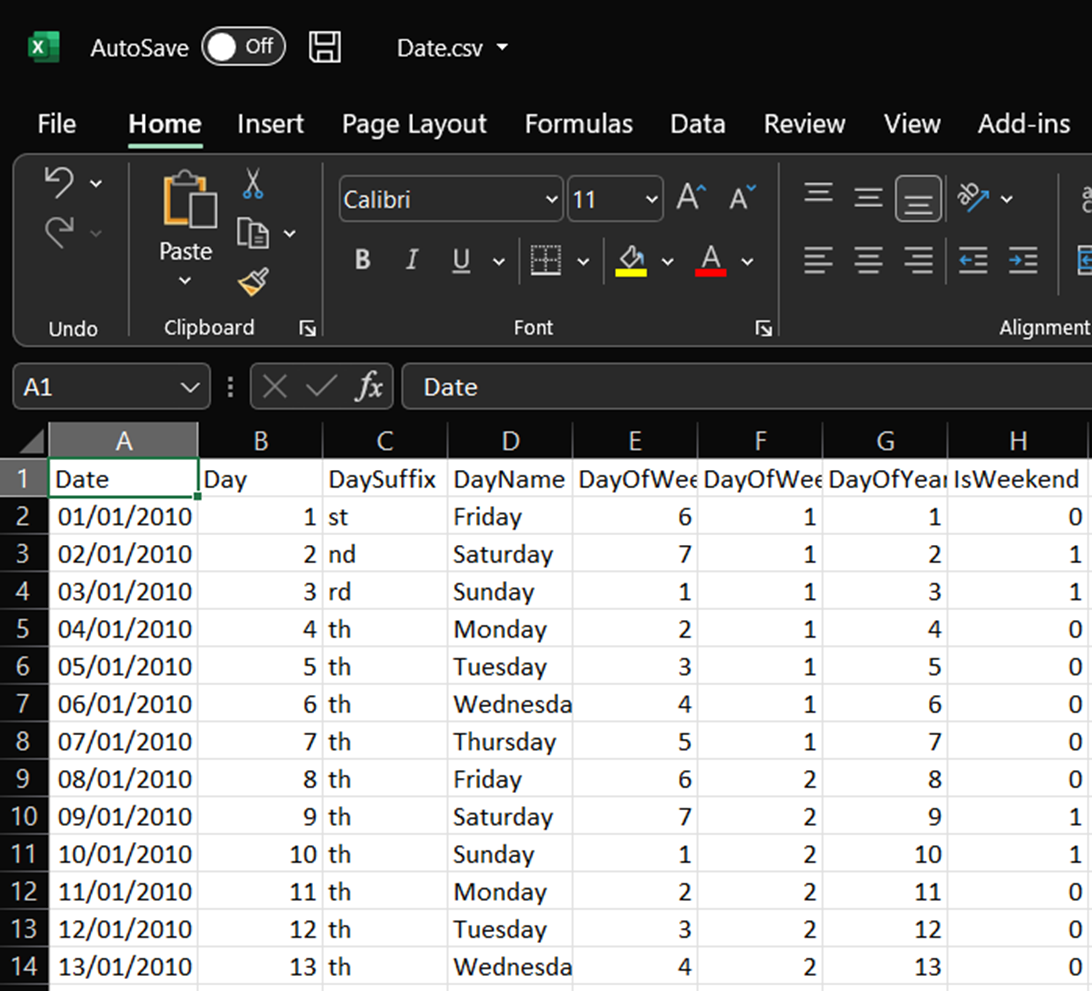Image resolution: width=1092 pixels, height=991 pixels.
Task: Open the Date.csv file name dropdown
Action: [502, 47]
